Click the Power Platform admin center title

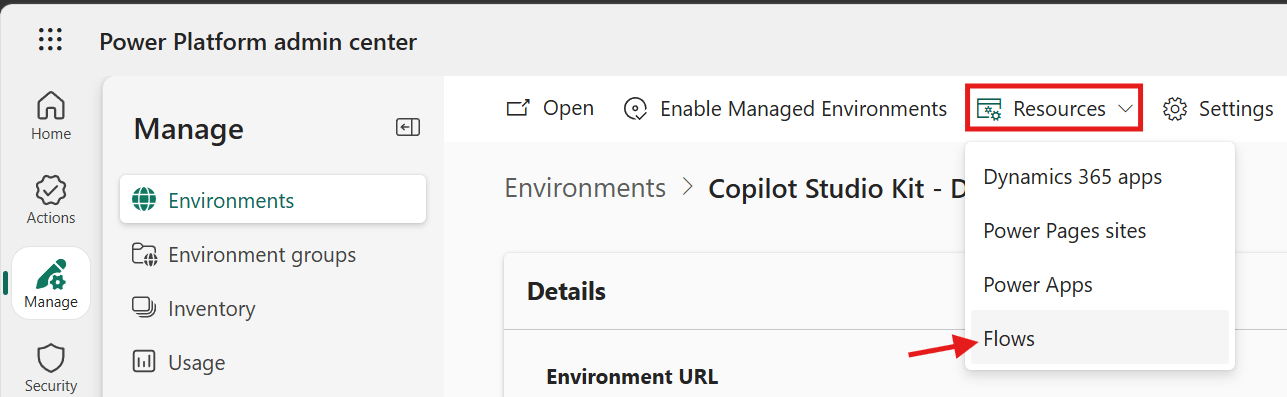click(x=258, y=42)
